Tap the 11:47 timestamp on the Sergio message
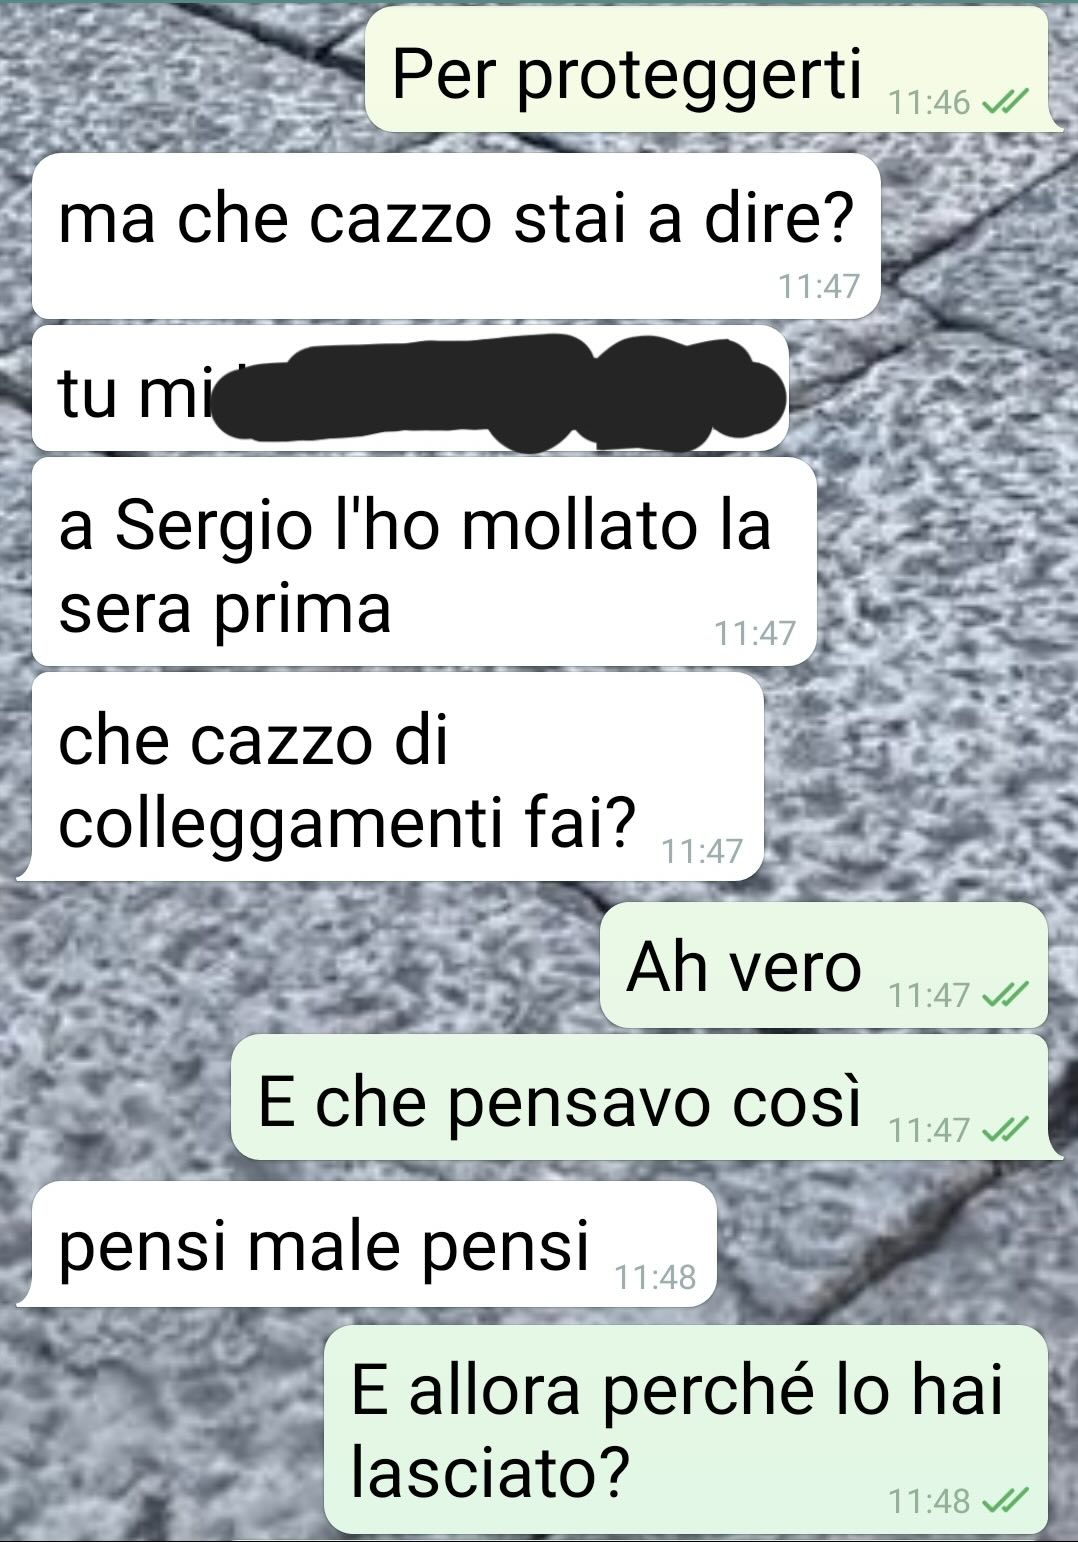The width and height of the screenshot is (1078, 1542). 755,633
